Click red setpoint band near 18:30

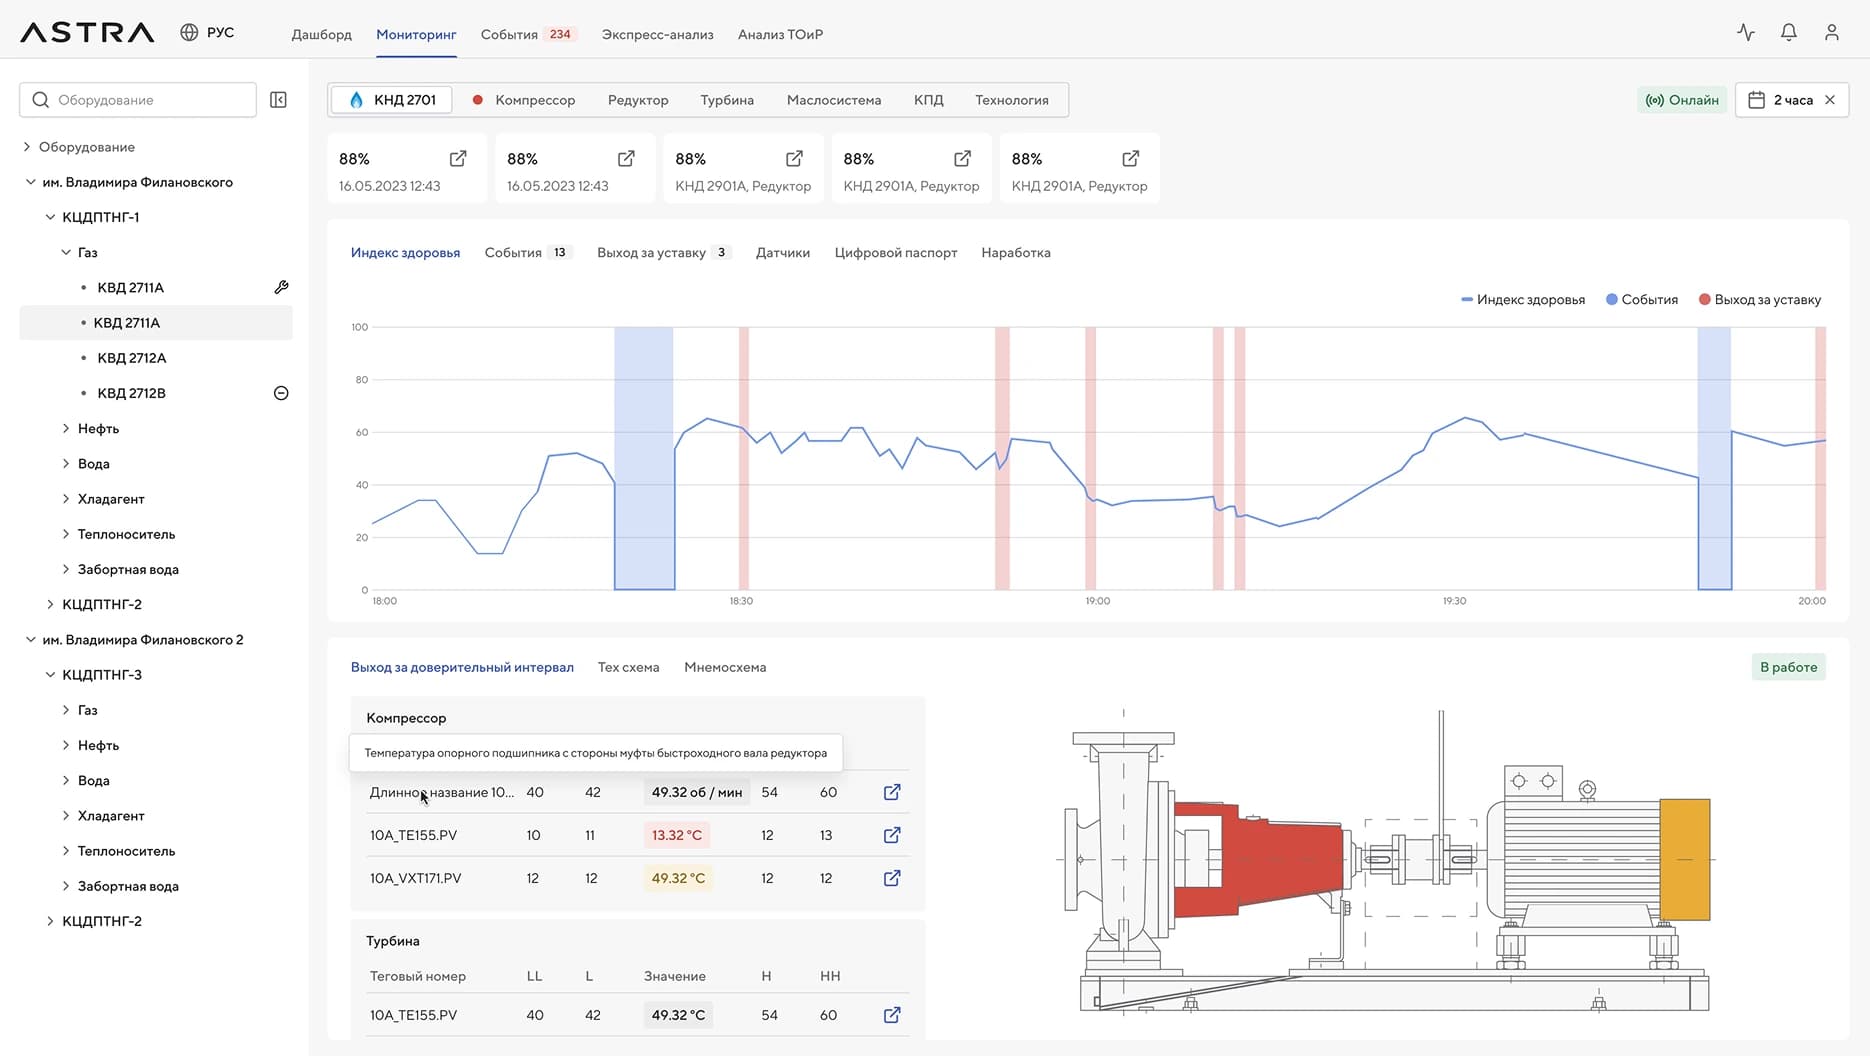click(744, 458)
